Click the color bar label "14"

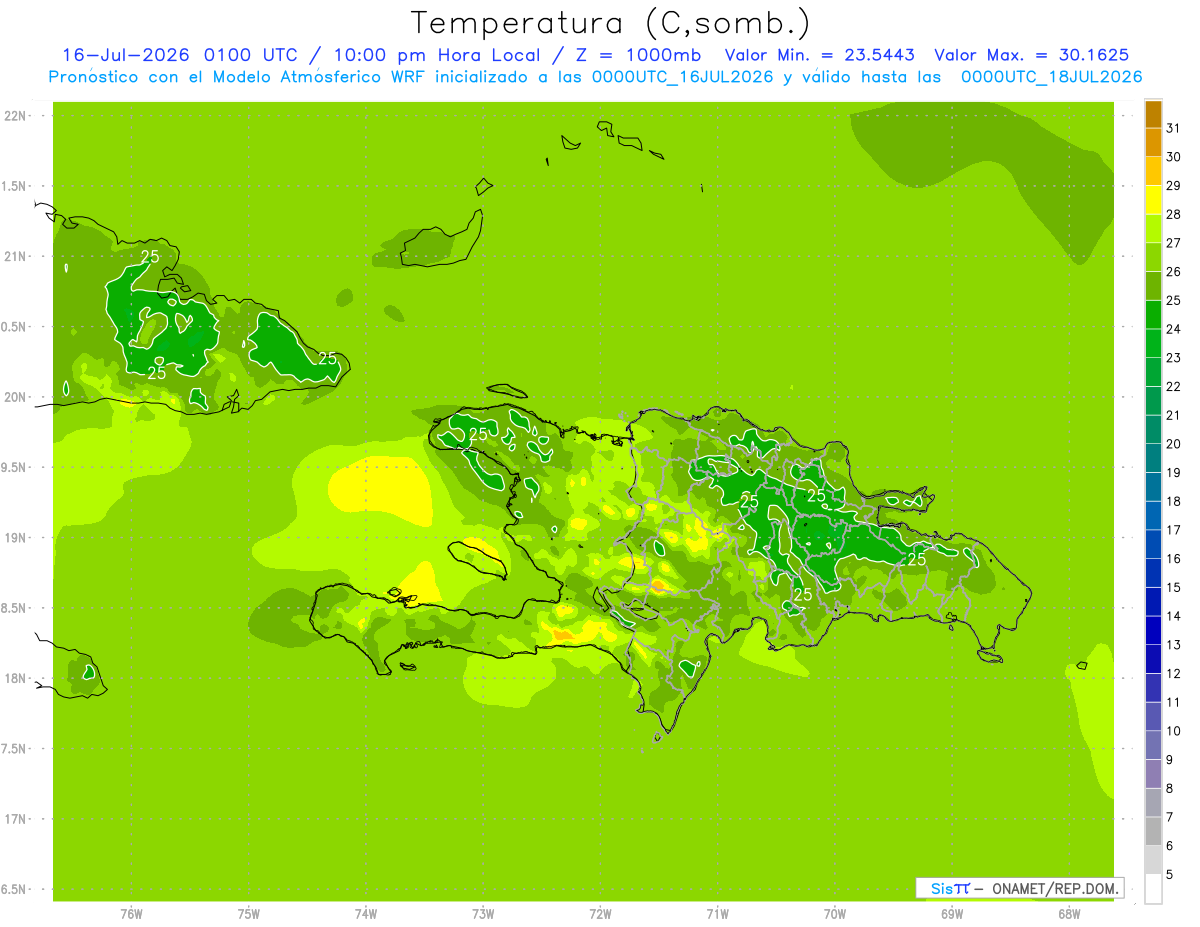(1174, 616)
